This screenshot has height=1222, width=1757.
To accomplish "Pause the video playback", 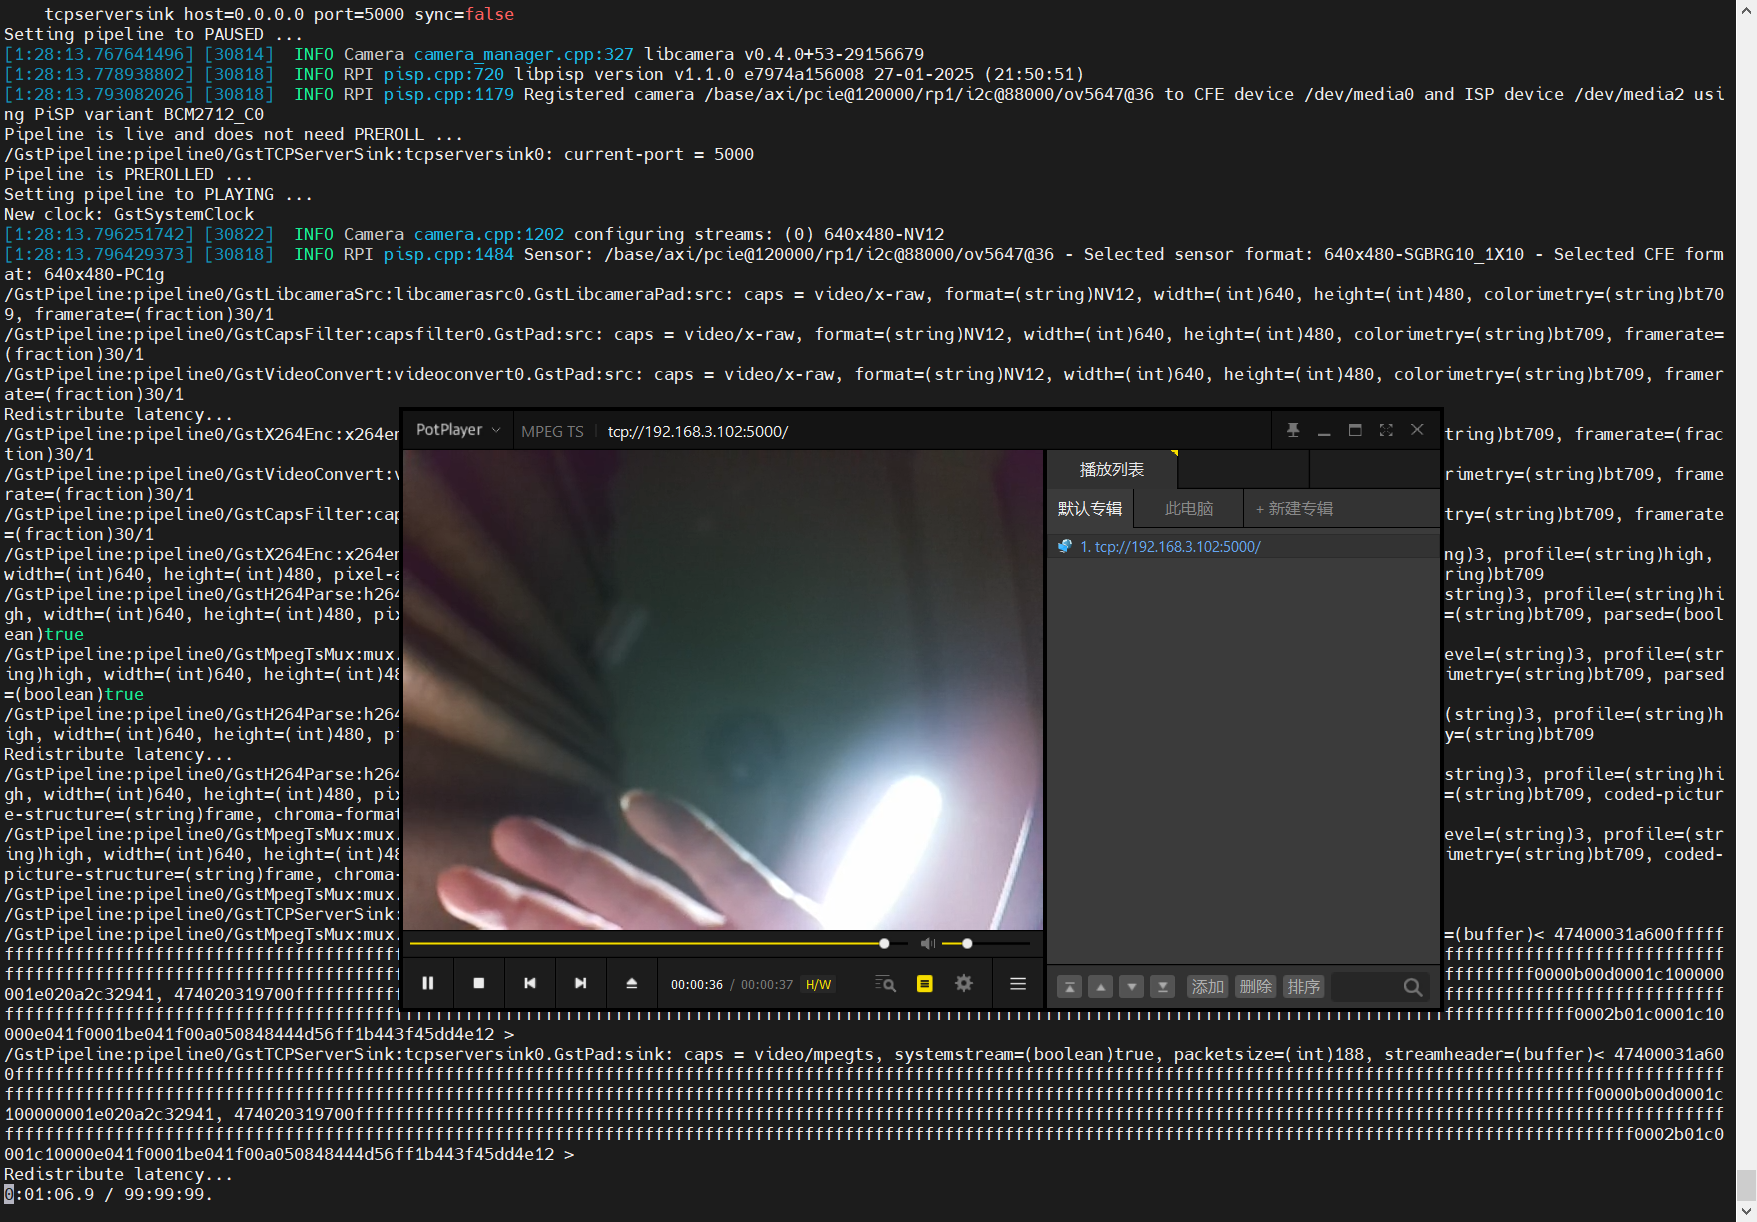I will tap(428, 984).
